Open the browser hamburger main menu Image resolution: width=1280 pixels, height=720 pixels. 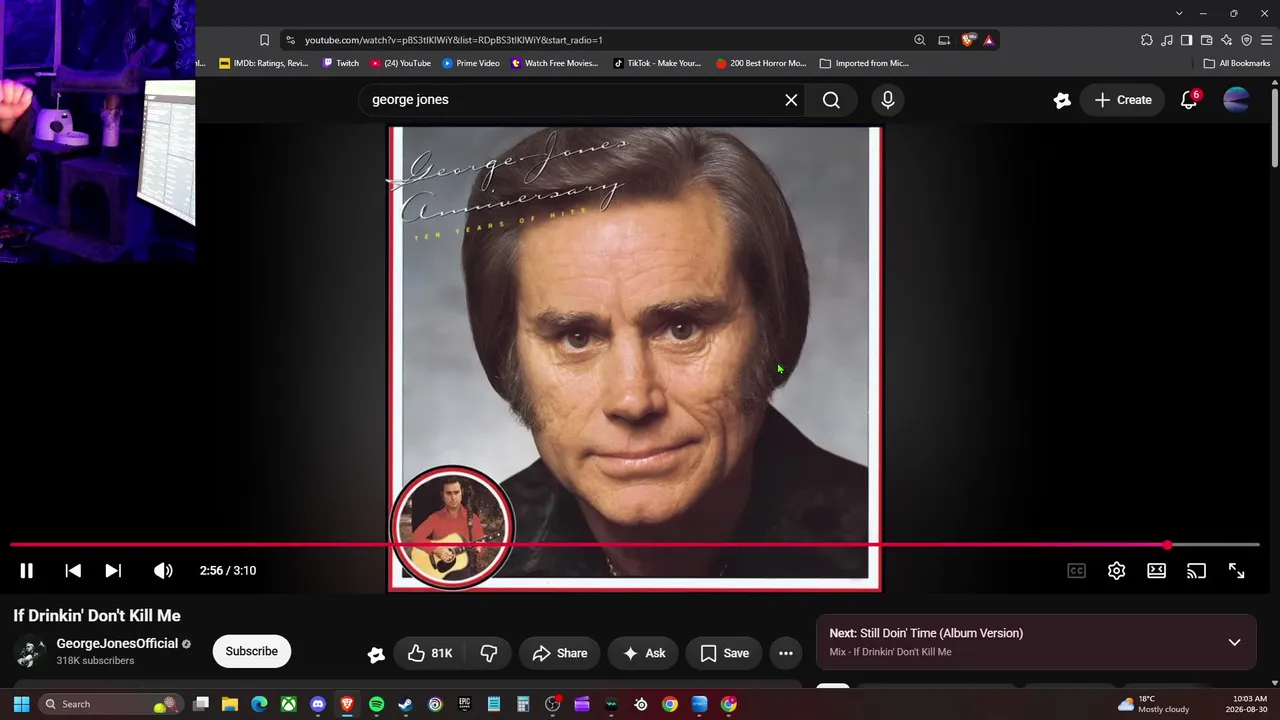click(x=1266, y=40)
